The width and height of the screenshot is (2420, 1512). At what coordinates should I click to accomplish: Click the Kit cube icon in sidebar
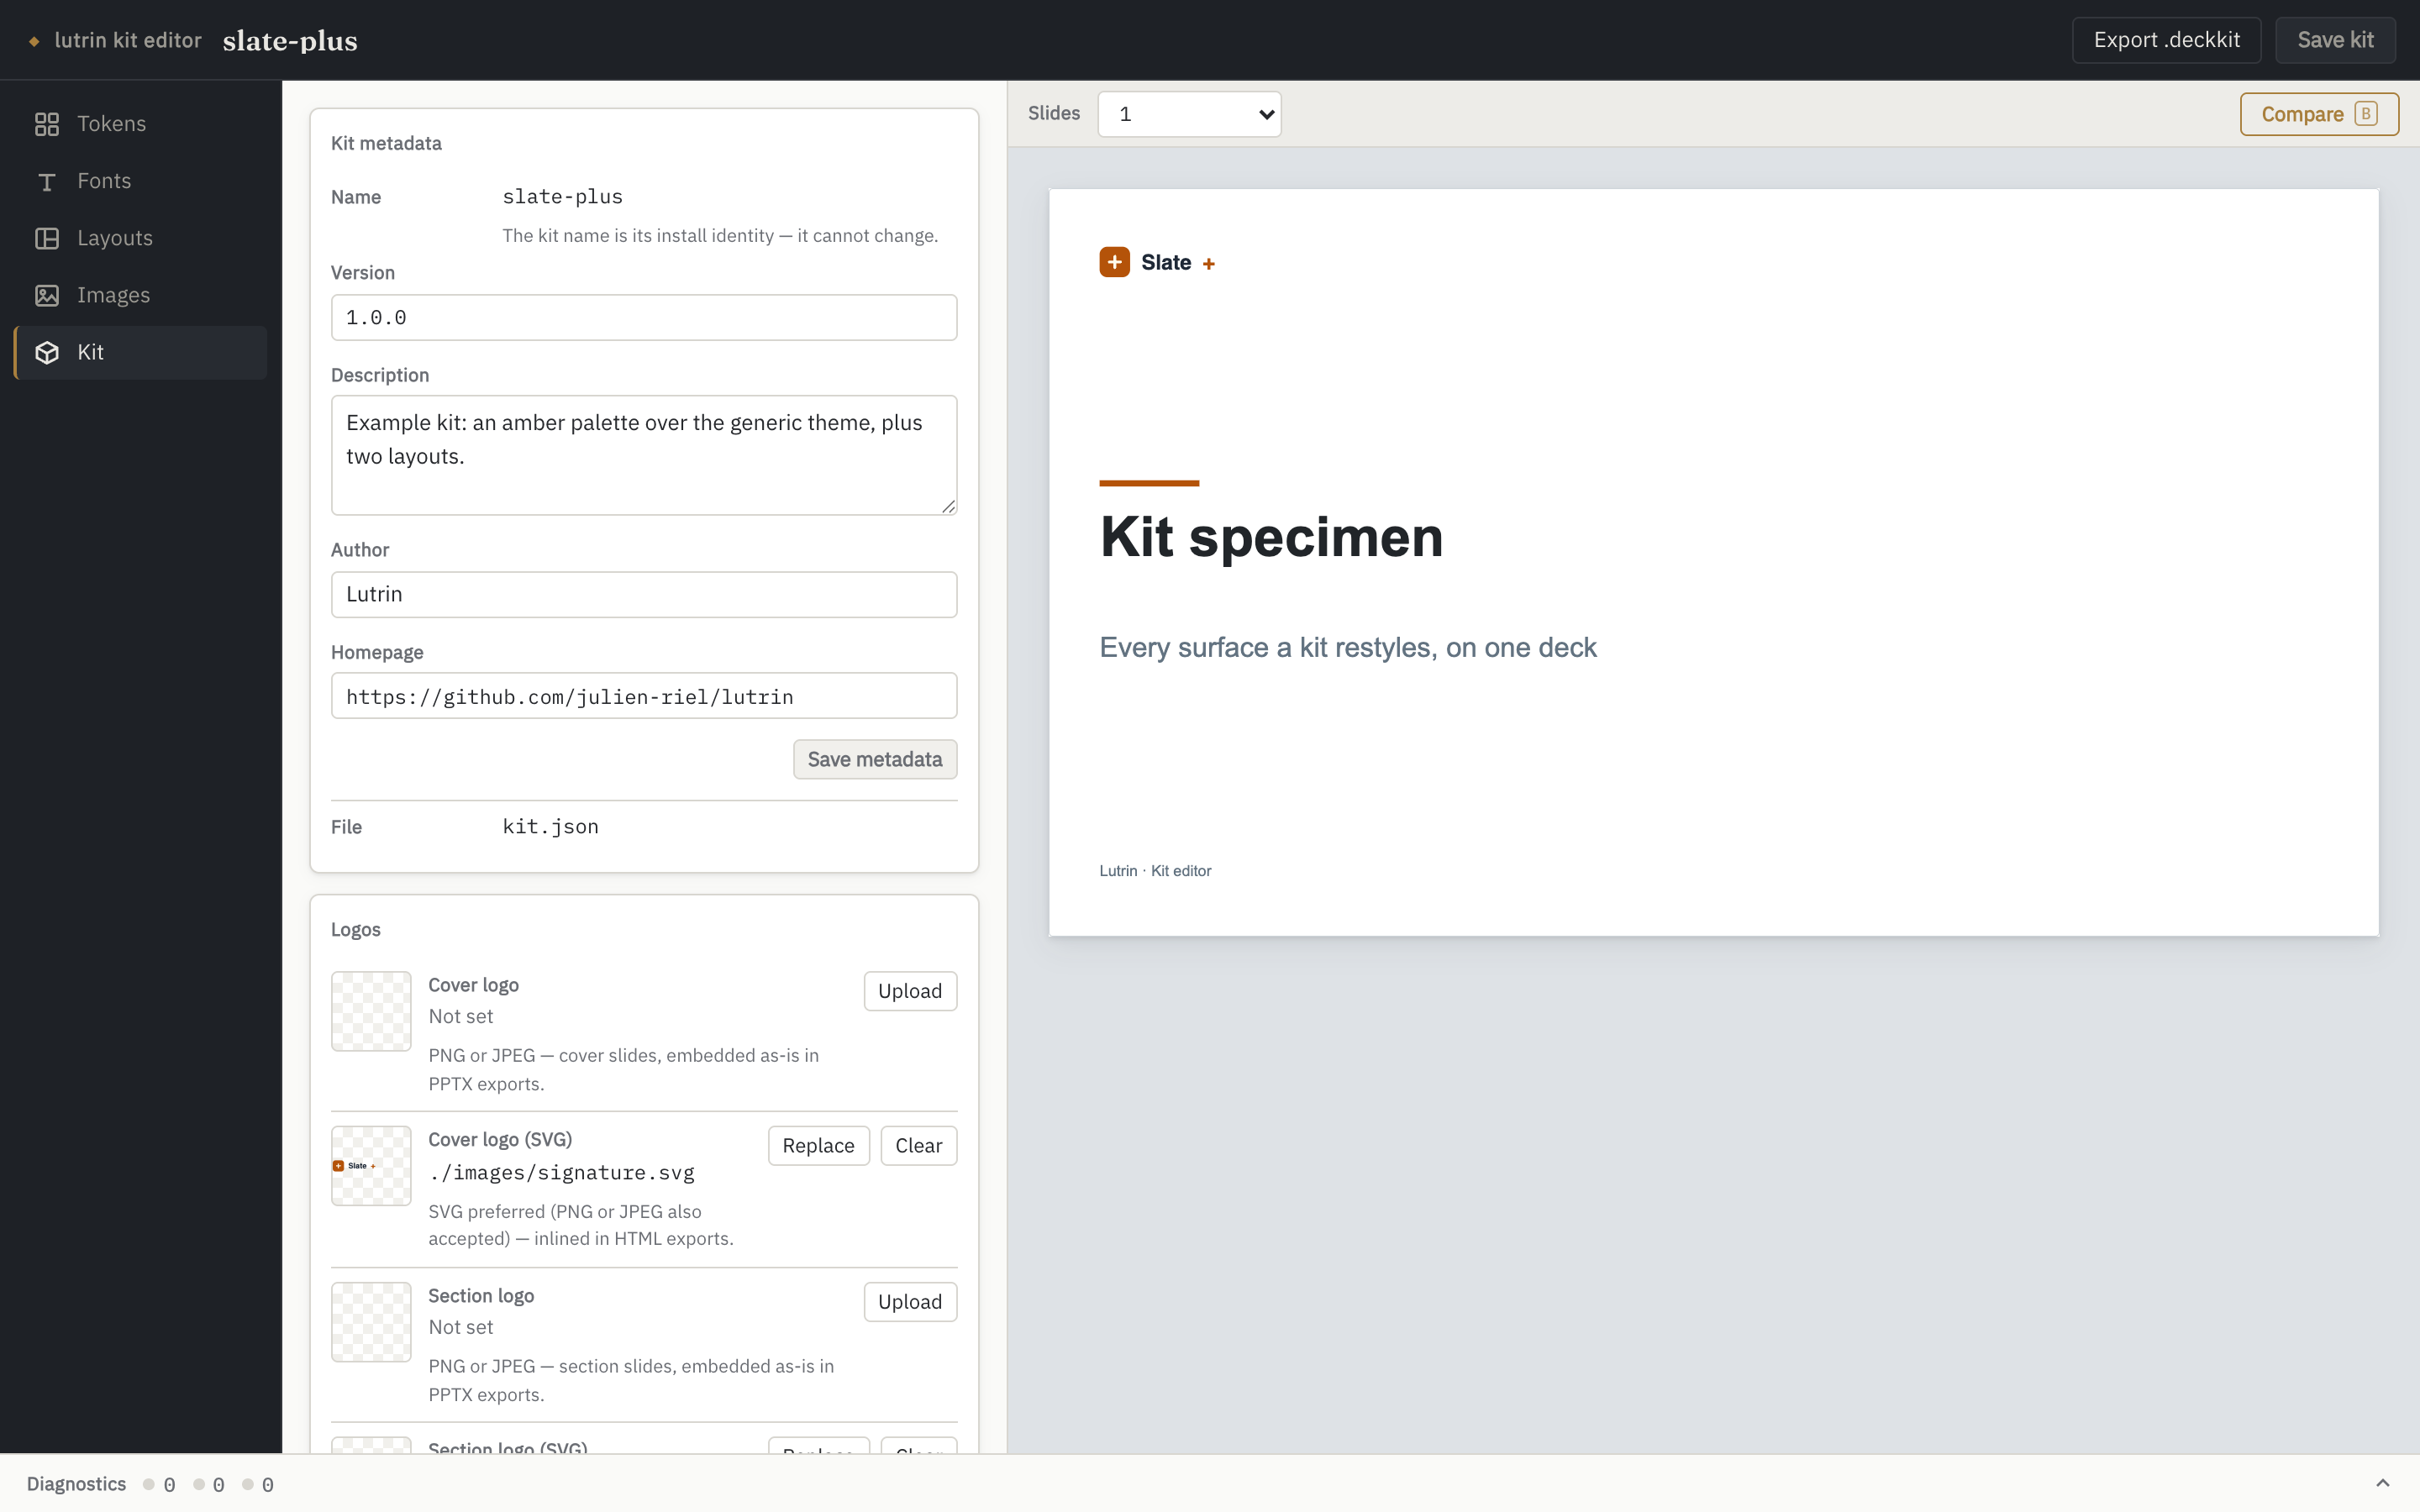click(47, 352)
